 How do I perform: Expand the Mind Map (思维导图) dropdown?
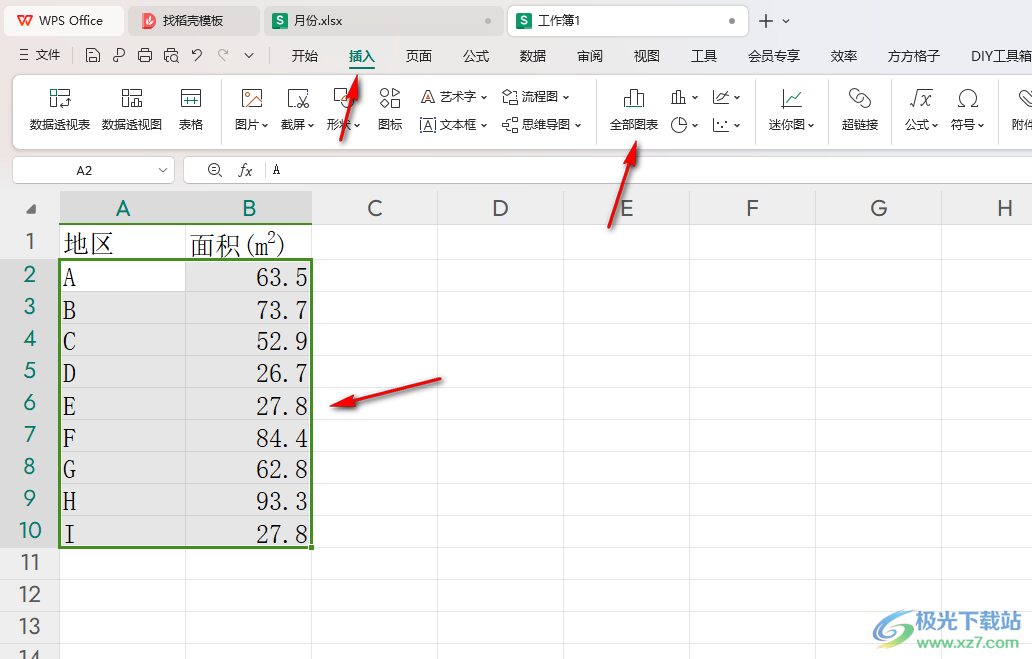point(578,125)
